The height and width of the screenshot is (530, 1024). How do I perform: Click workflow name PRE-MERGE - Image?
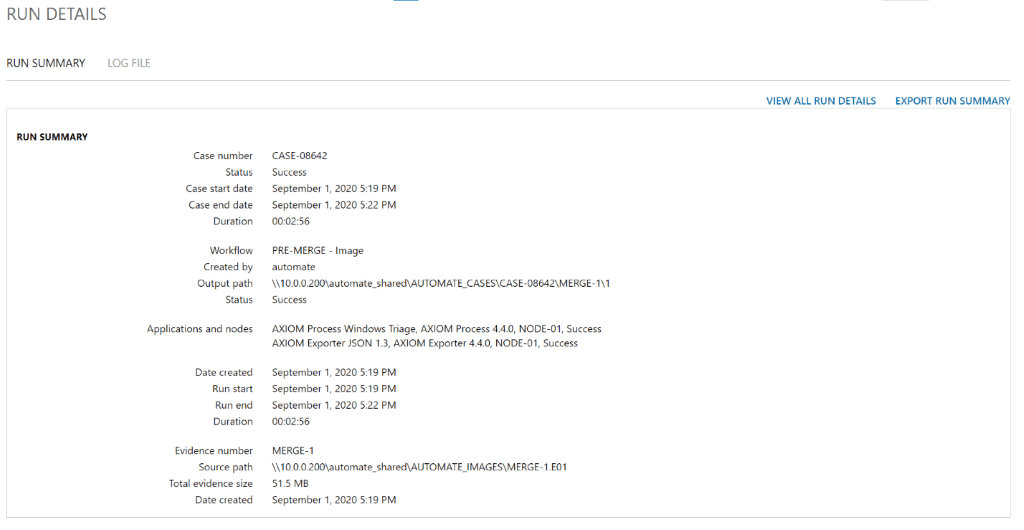point(317,251)
